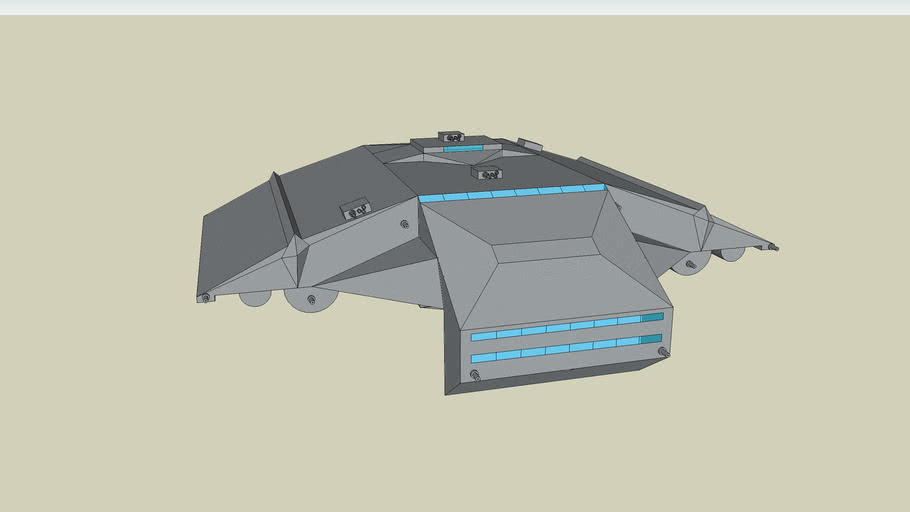The height and width of the screenshot is (512, 910).
Task: Select the small box right of the top tower
Action: 530,146
